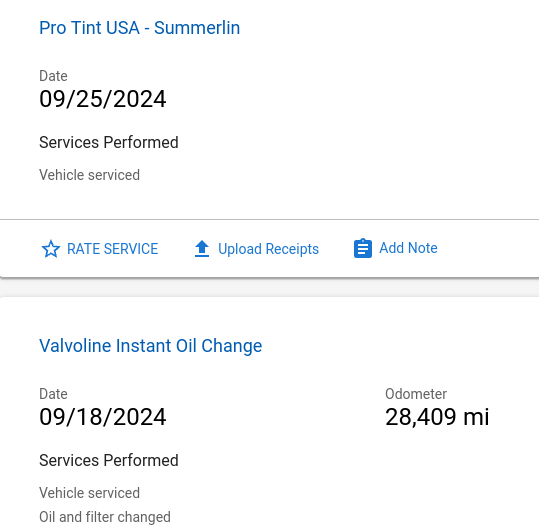Click Services Performed heading under Pro Tint
This screenshot has width=539, height=531.
(109, 142)
